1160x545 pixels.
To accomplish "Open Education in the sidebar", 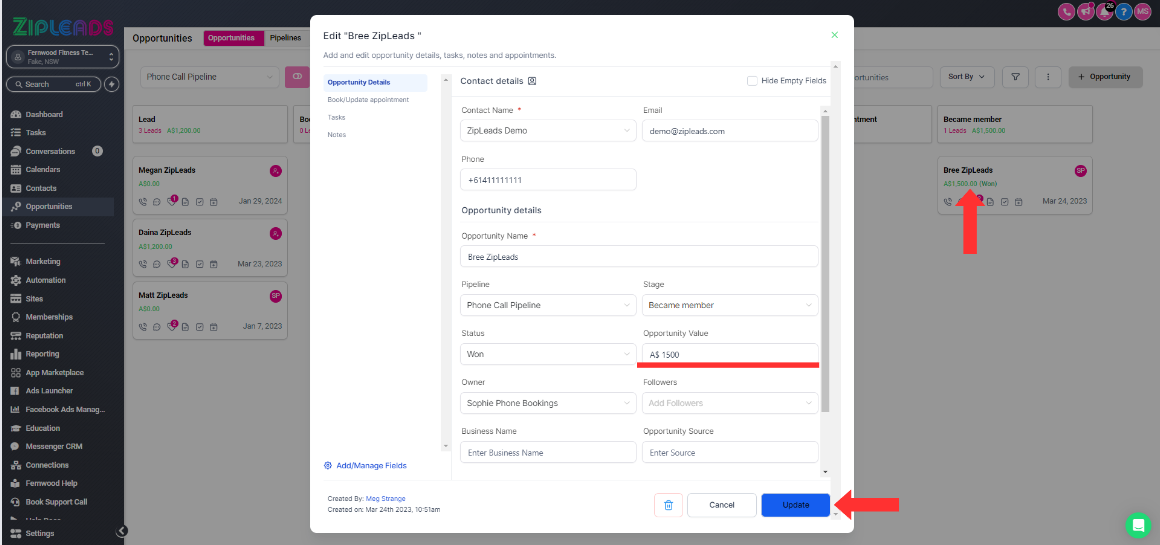I will coord(42,428).
